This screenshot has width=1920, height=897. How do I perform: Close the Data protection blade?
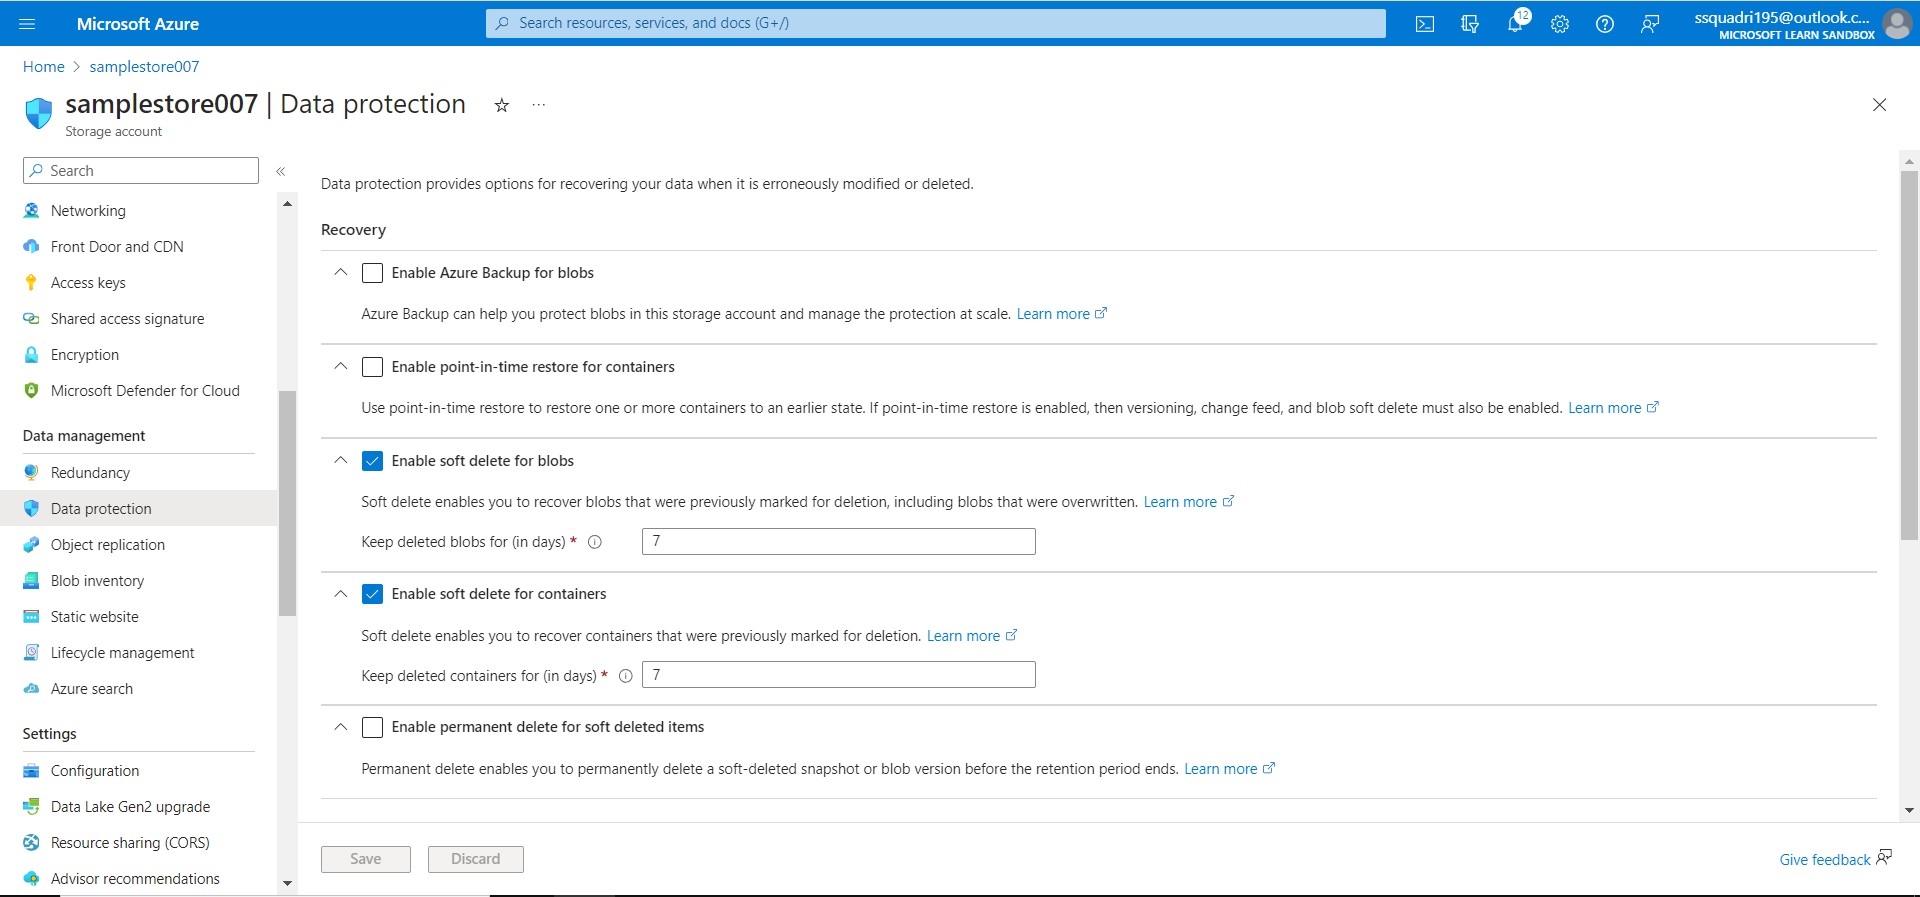click(x=1880, y=105)
